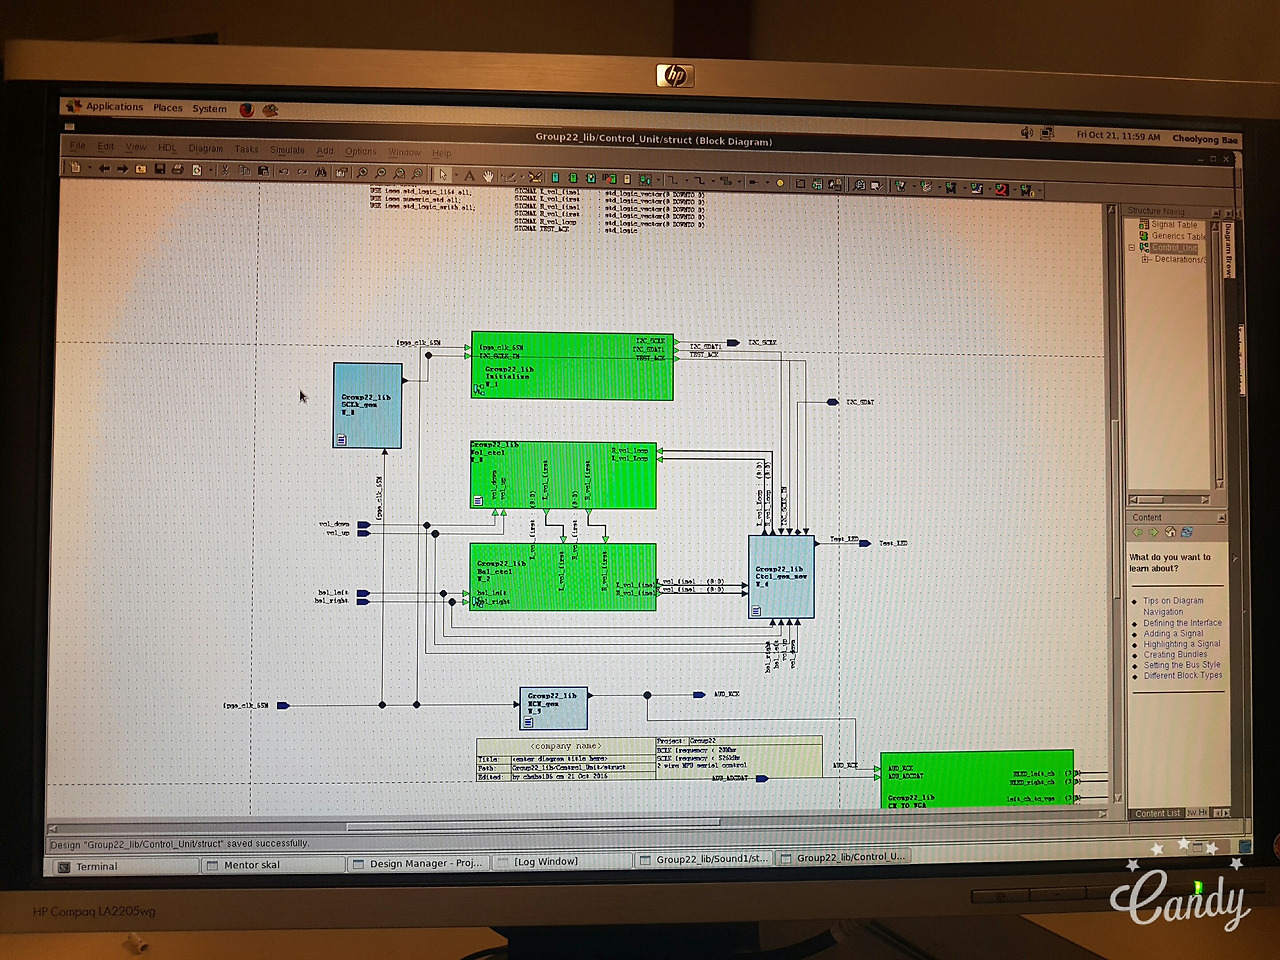The image size is (1280, 960).
Task: Click the Forward arrow toolbar icon
Action: (122, 169)
